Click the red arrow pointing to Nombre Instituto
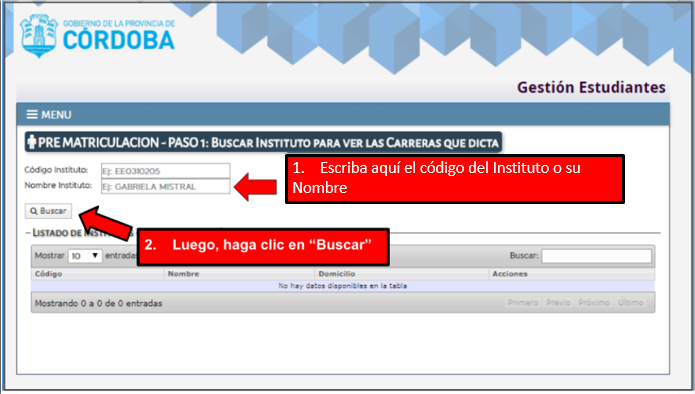Screen dimensions: 695x394 point(255,187)
